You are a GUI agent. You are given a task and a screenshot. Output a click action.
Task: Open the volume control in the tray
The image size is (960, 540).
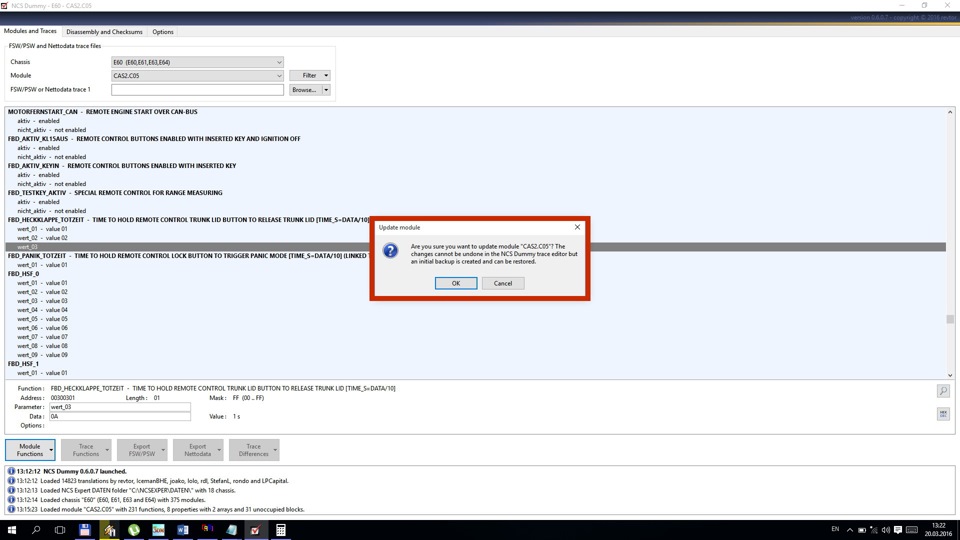point(885,530)
